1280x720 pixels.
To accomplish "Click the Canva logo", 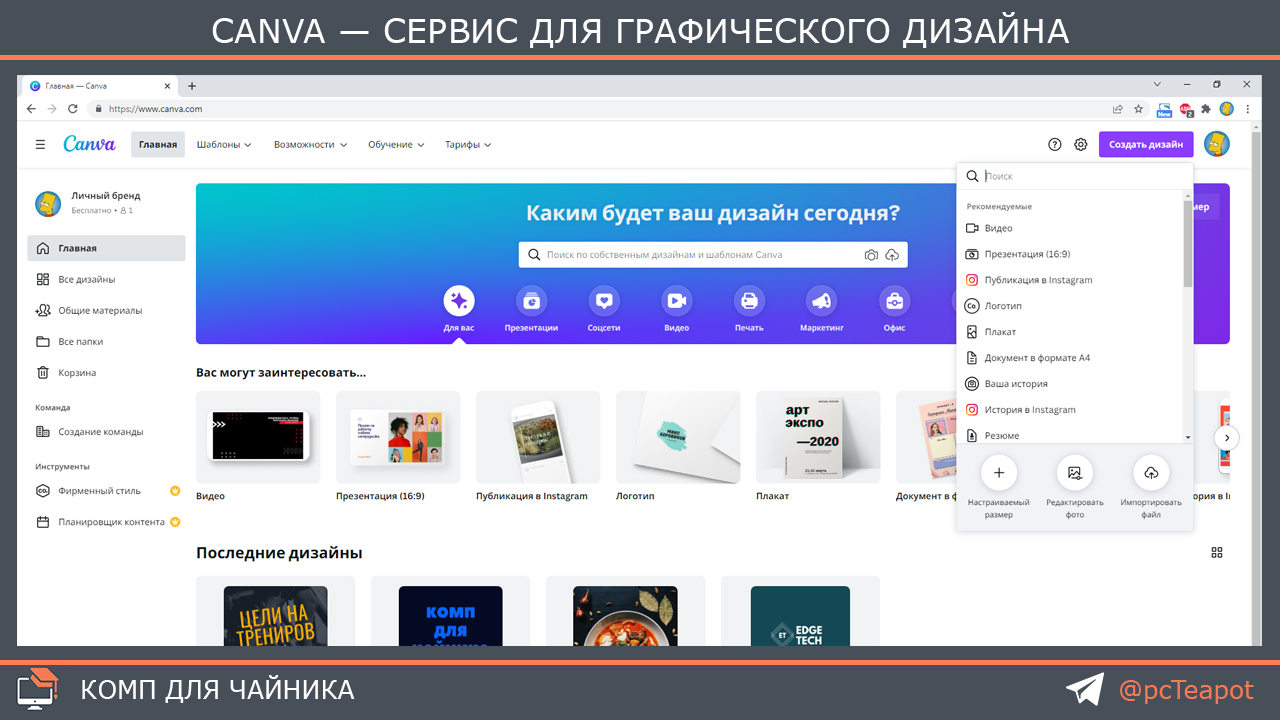I will pyautogui.click(x=89, y=144).
